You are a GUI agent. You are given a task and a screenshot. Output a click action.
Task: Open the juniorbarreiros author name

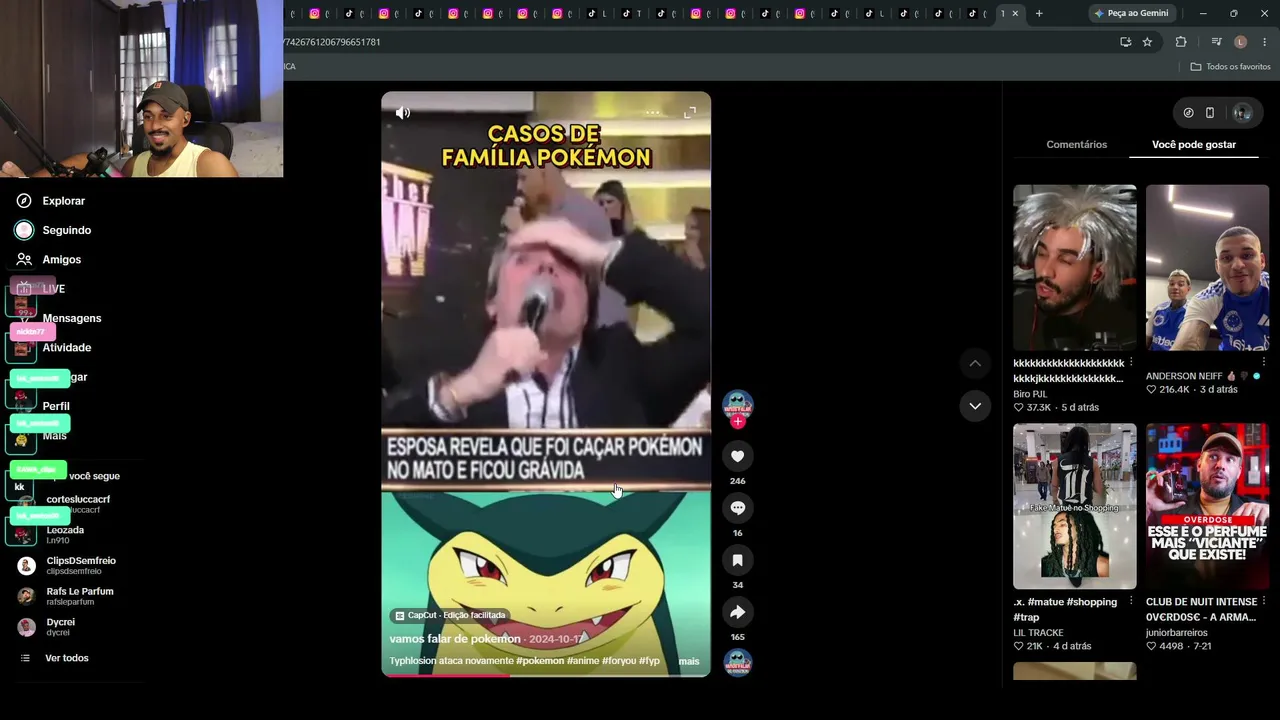coord(1177,633)
